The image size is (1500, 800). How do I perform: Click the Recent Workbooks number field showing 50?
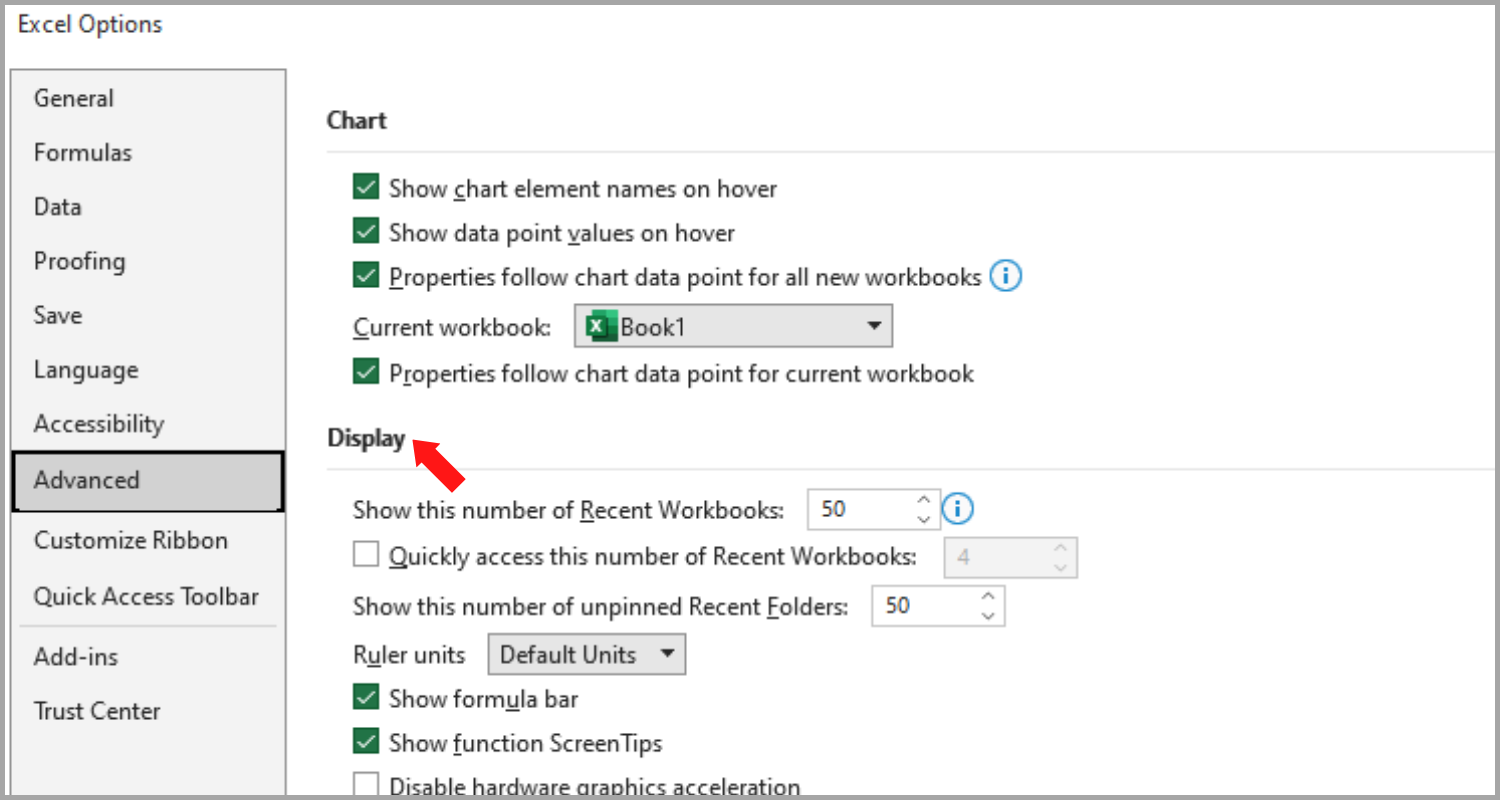(x=860, y=509)
